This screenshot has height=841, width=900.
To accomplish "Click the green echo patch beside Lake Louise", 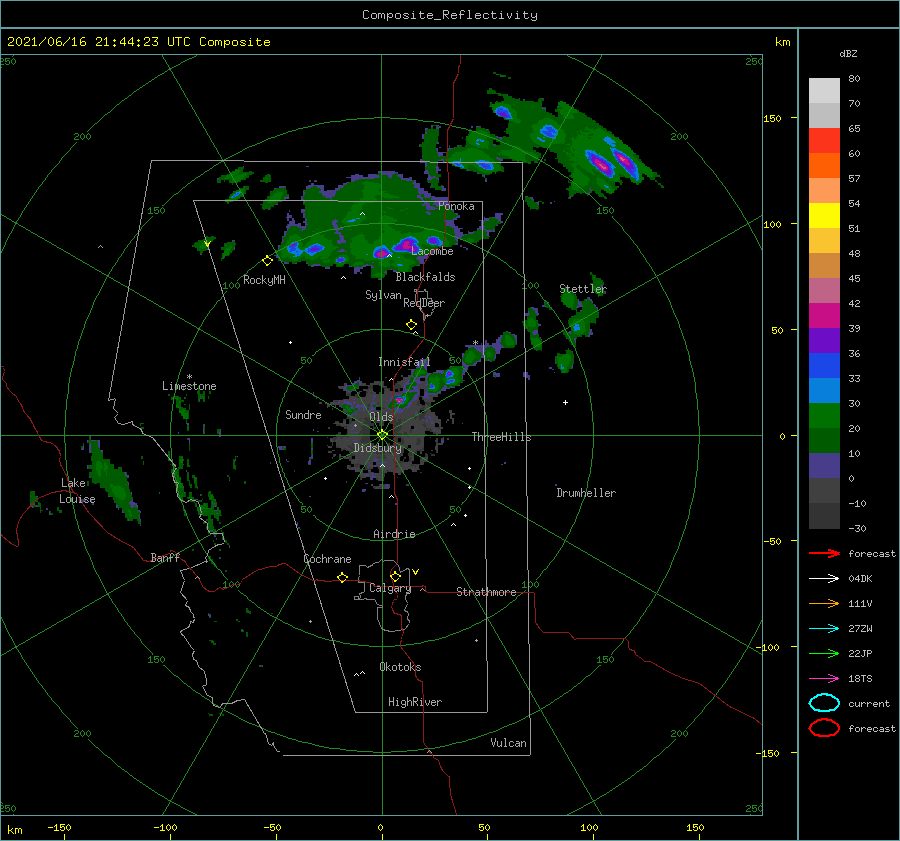I will point(114,481).
